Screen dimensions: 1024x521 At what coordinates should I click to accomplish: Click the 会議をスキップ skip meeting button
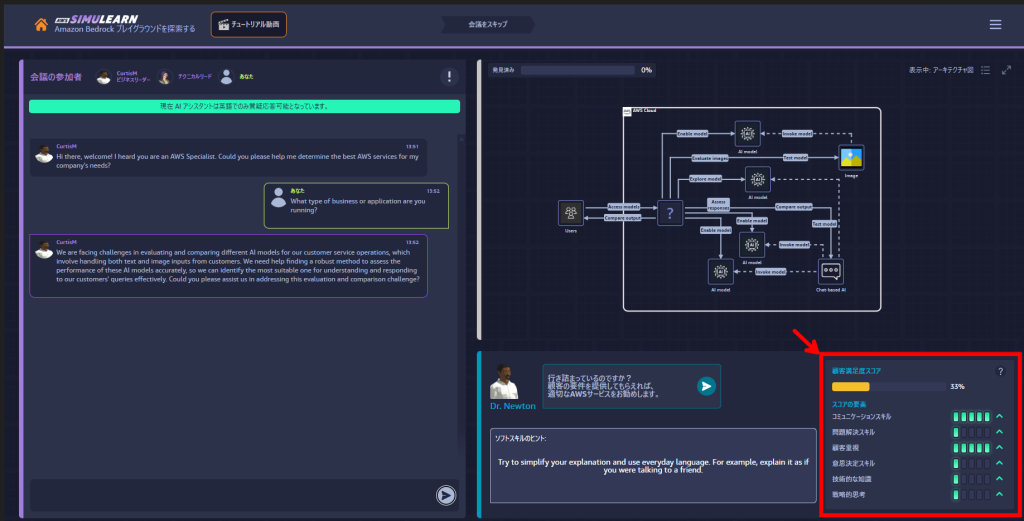coord(488,24)
